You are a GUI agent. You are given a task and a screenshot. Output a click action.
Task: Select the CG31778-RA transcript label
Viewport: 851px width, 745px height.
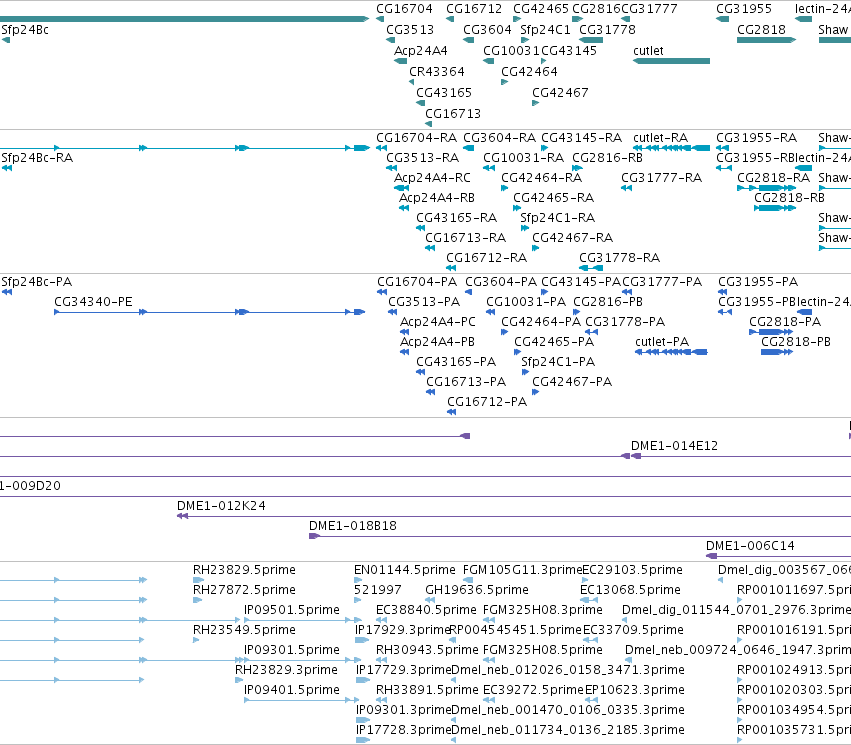coord(619,258)
